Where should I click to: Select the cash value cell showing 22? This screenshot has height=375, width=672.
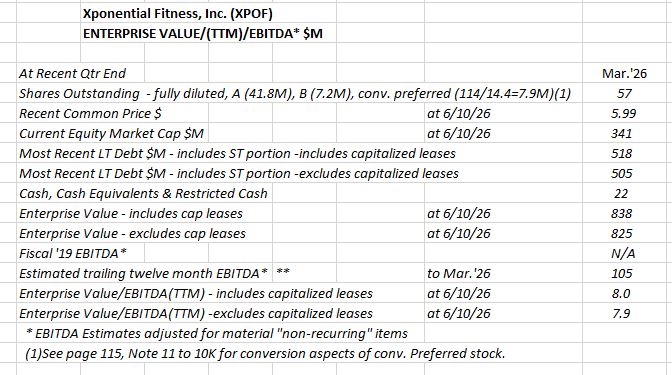click(x=621, y=194)
